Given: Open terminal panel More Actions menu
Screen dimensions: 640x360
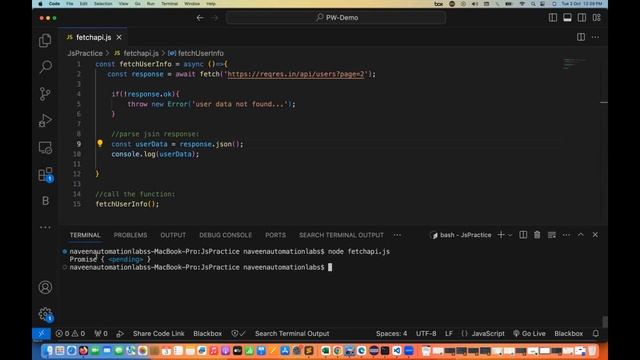Looking at the screenshot, I should click(x=566, y=235).
